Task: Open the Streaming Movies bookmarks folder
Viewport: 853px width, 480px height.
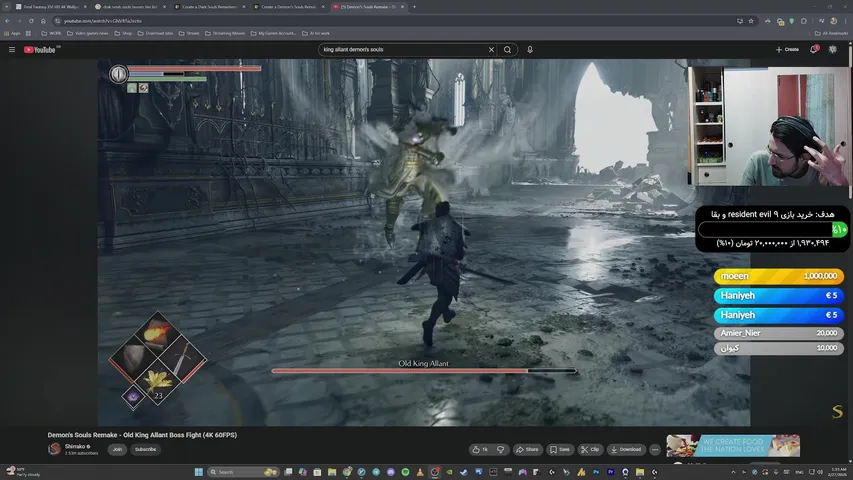Action: coord(225,33)
